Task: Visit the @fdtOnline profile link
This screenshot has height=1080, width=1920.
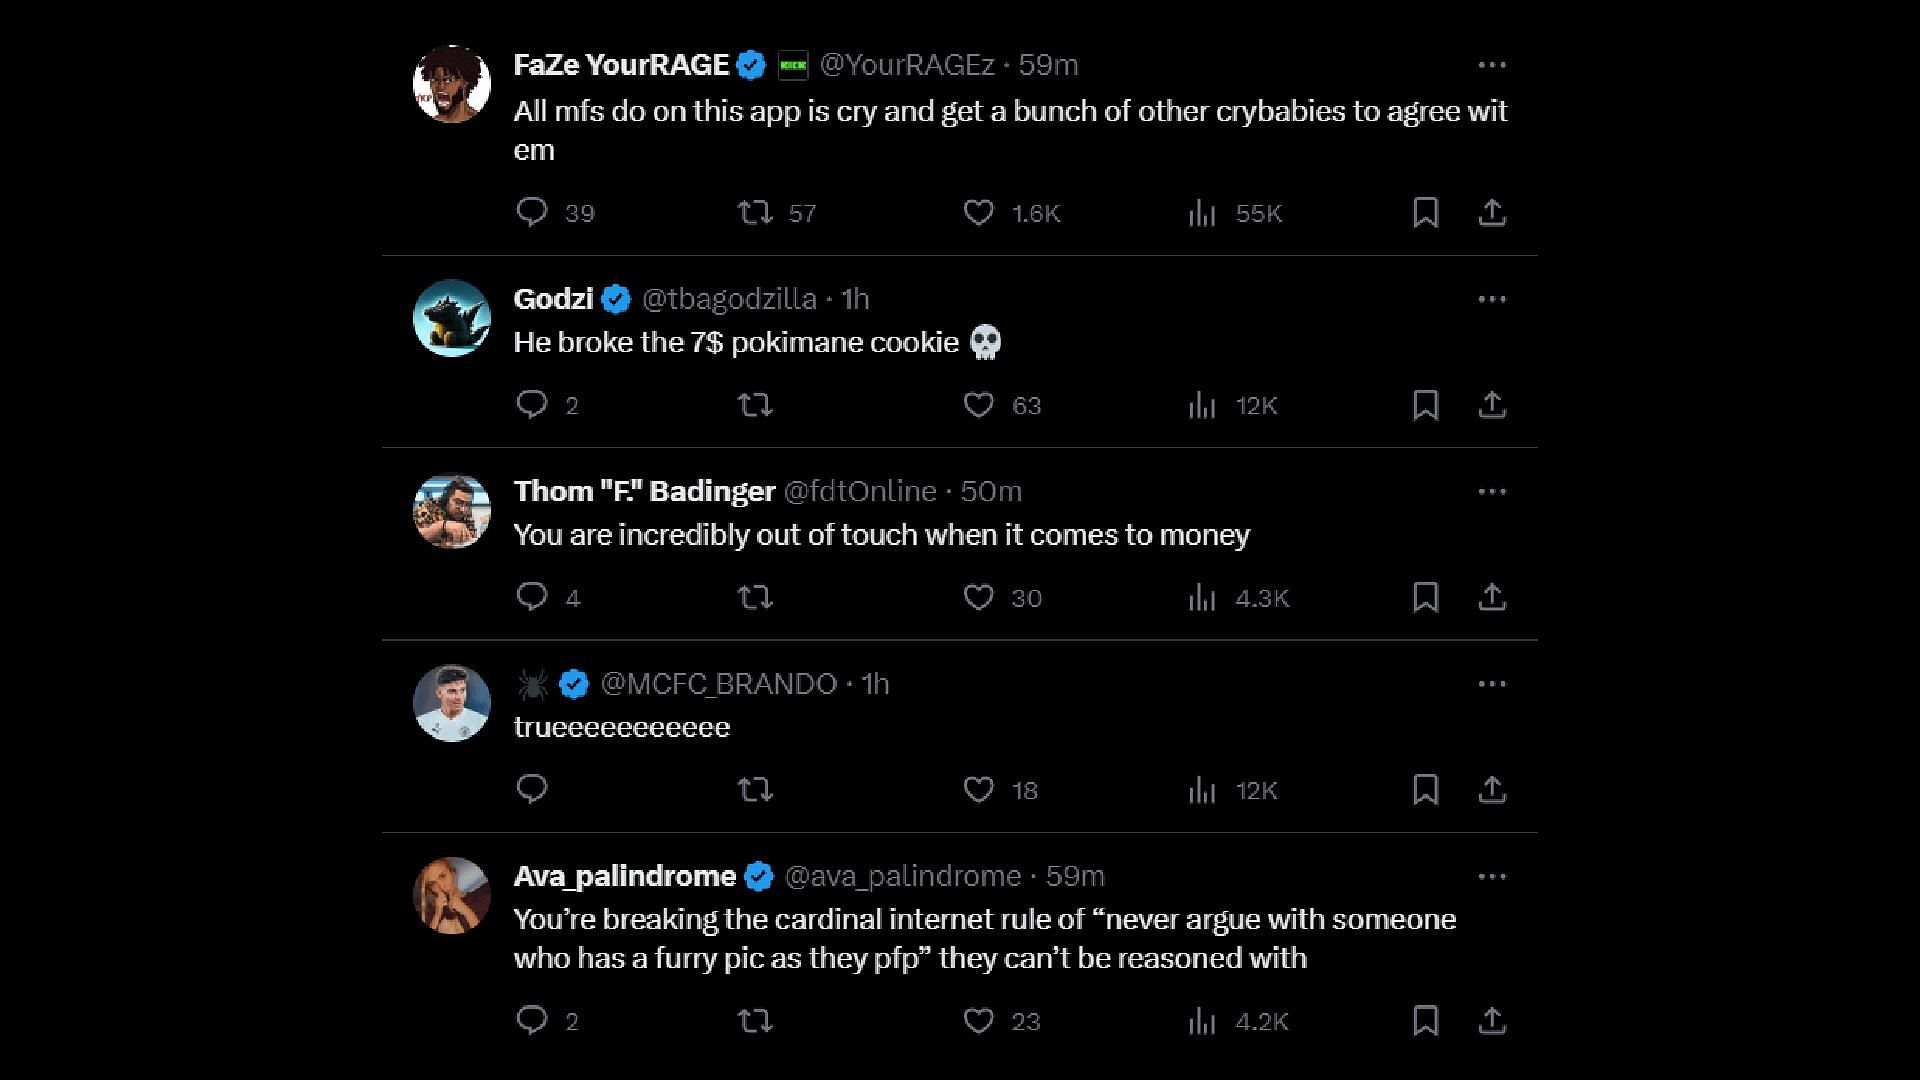Action: (860, 491)
